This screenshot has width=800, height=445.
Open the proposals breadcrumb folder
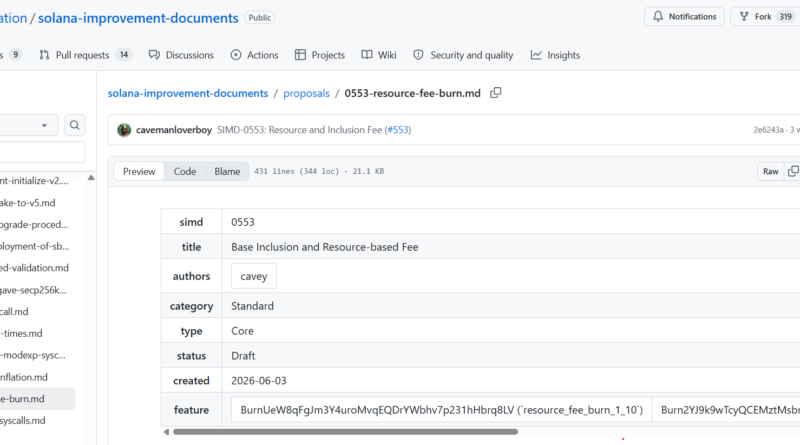coord(306,93)
